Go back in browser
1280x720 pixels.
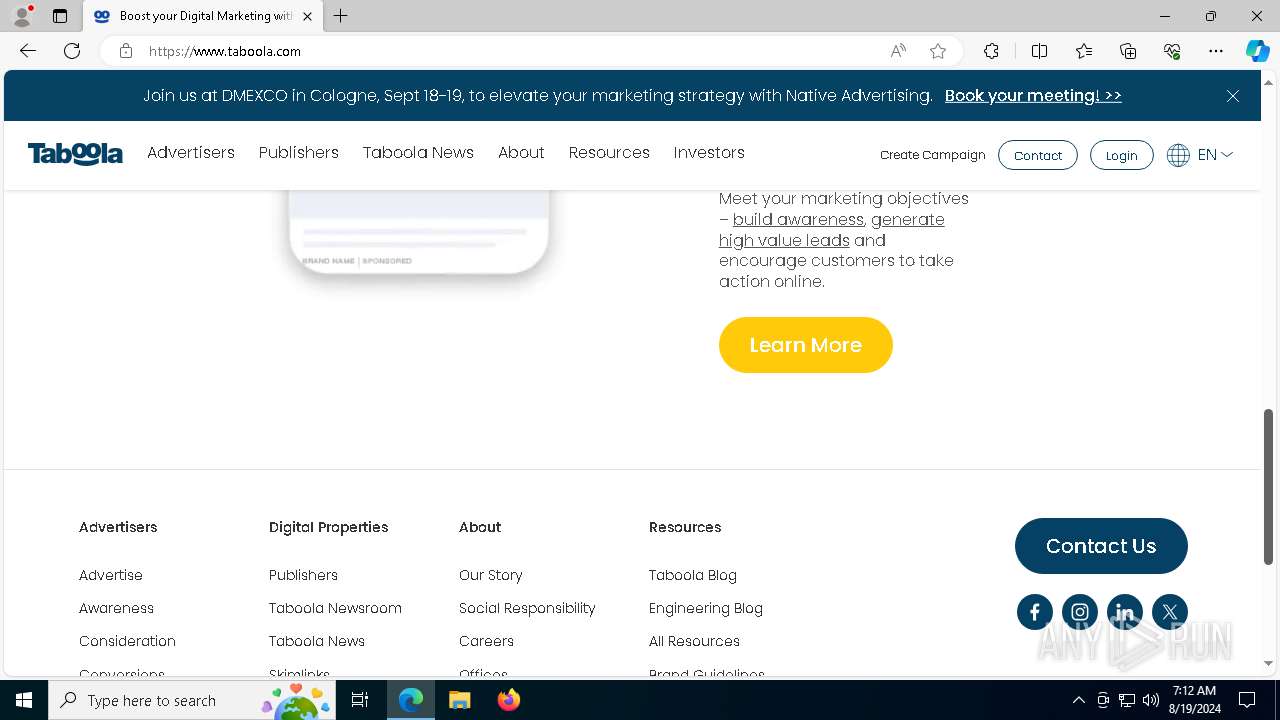[x=28, y=51]
